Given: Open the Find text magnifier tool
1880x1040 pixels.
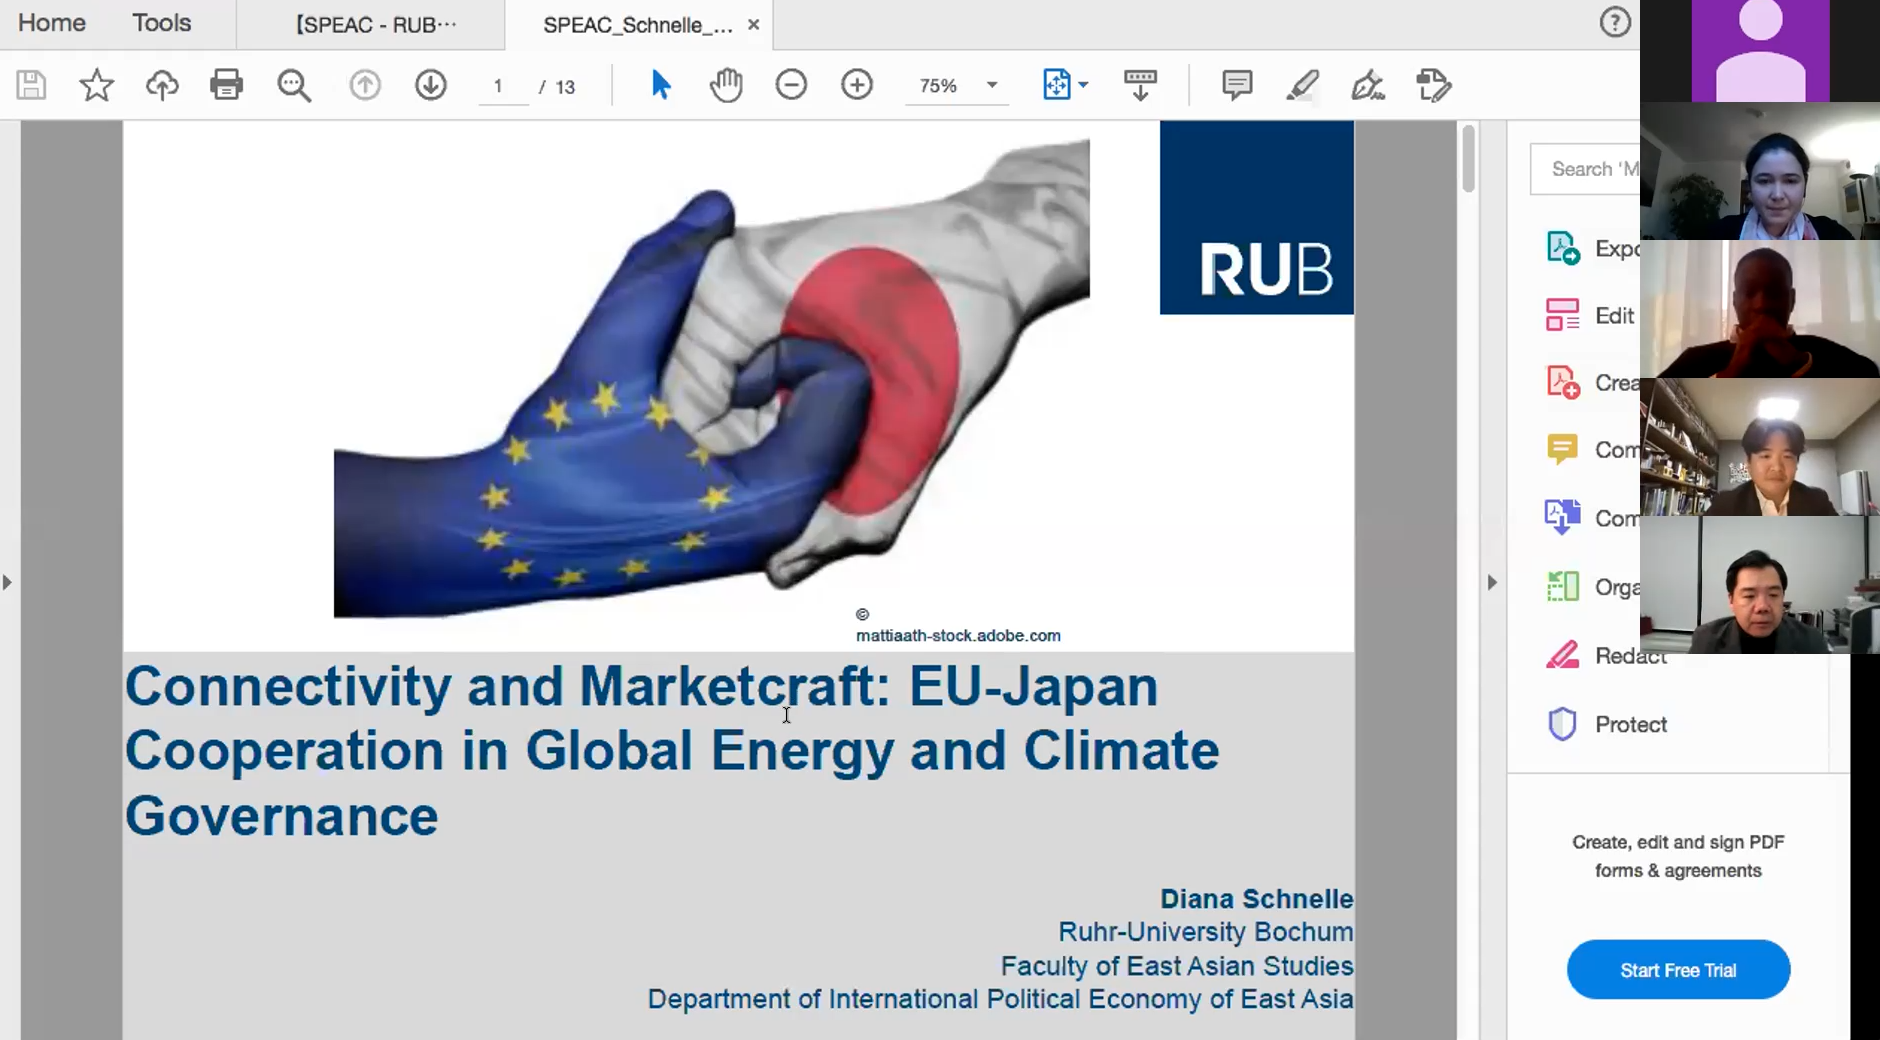Looking at the screenshot, I should [x=293, y=85].
